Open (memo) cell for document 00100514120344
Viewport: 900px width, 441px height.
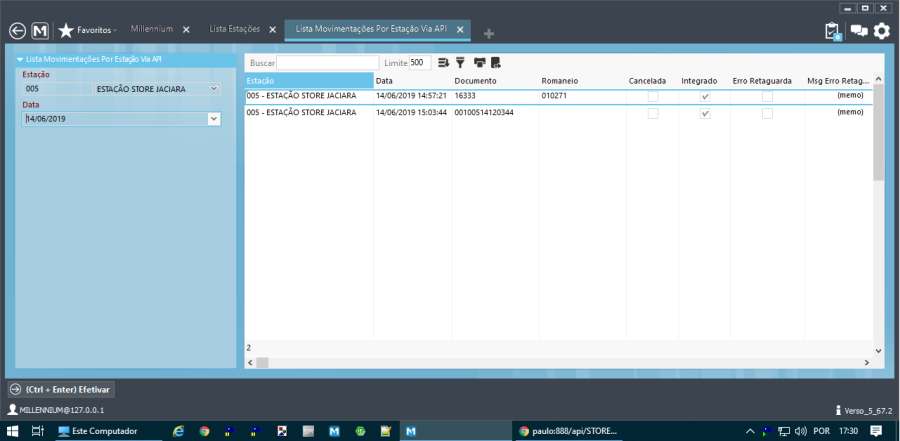(x=849, y=112)
